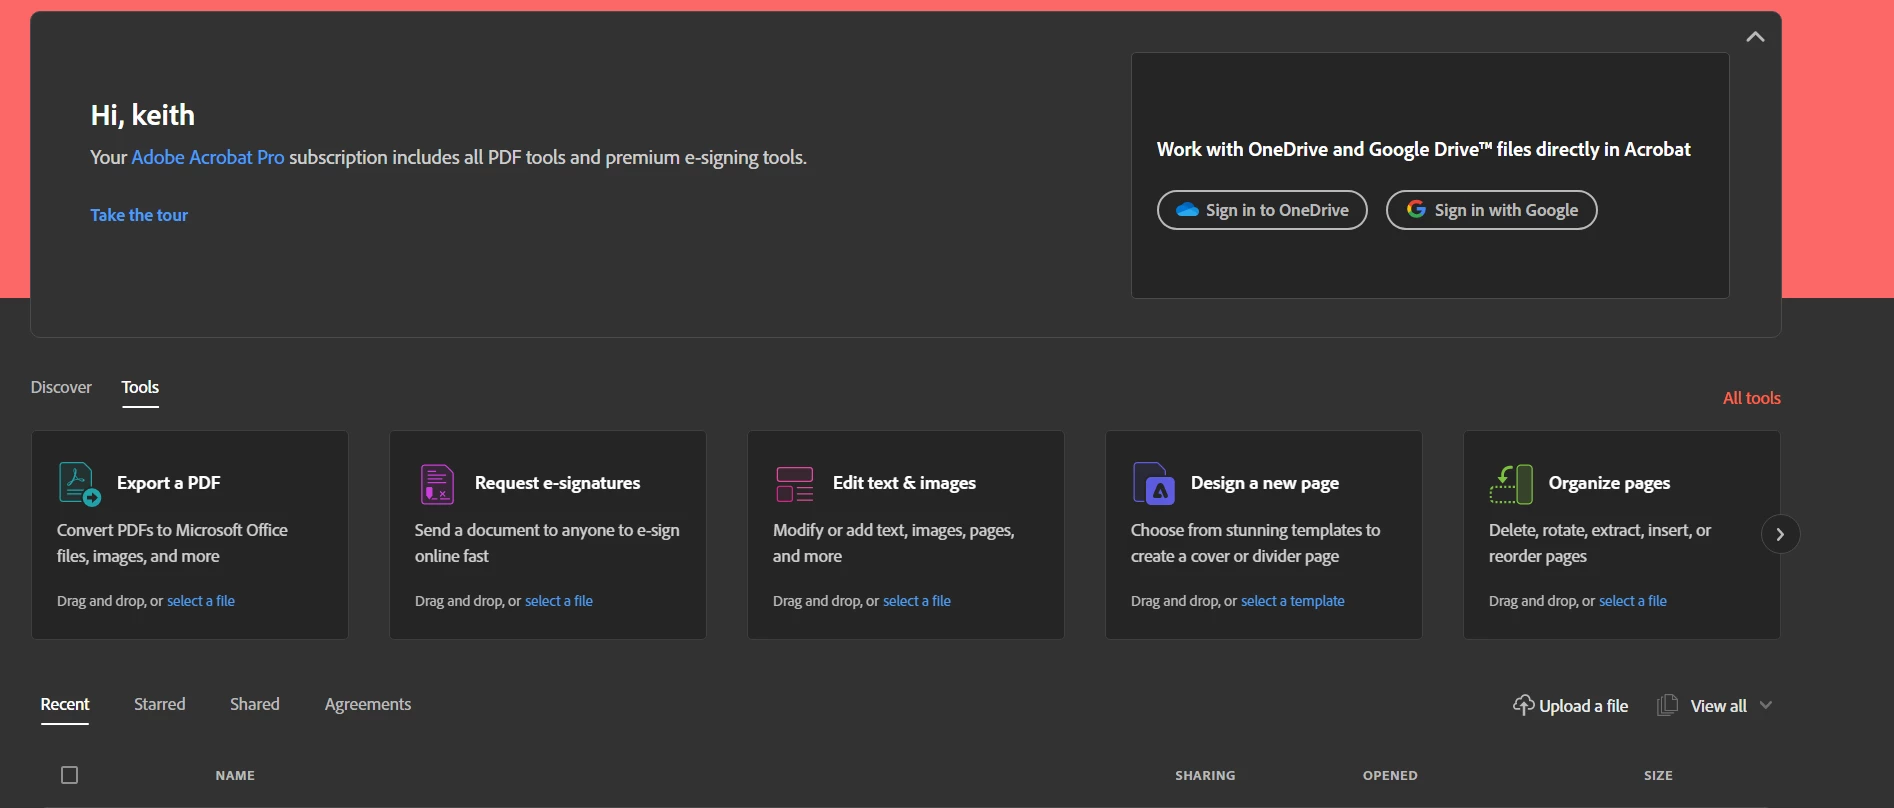Click 'Delete, rotate, extract, insert' description

click(x=1600, y=543)
